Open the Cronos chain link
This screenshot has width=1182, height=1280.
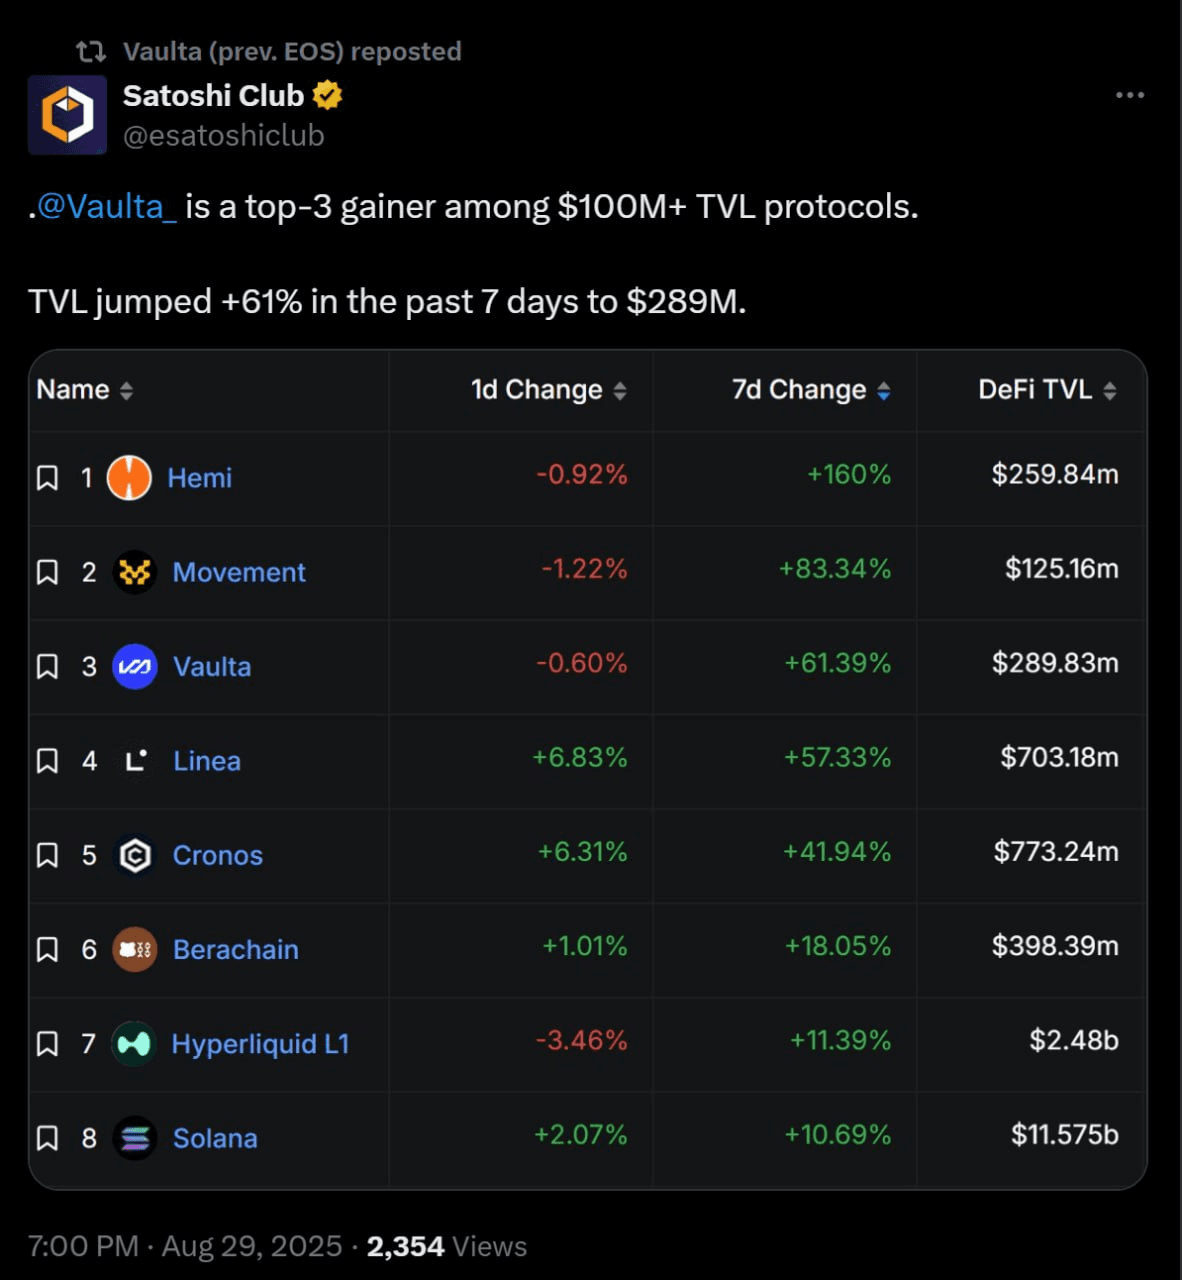(x=218, y=855)
